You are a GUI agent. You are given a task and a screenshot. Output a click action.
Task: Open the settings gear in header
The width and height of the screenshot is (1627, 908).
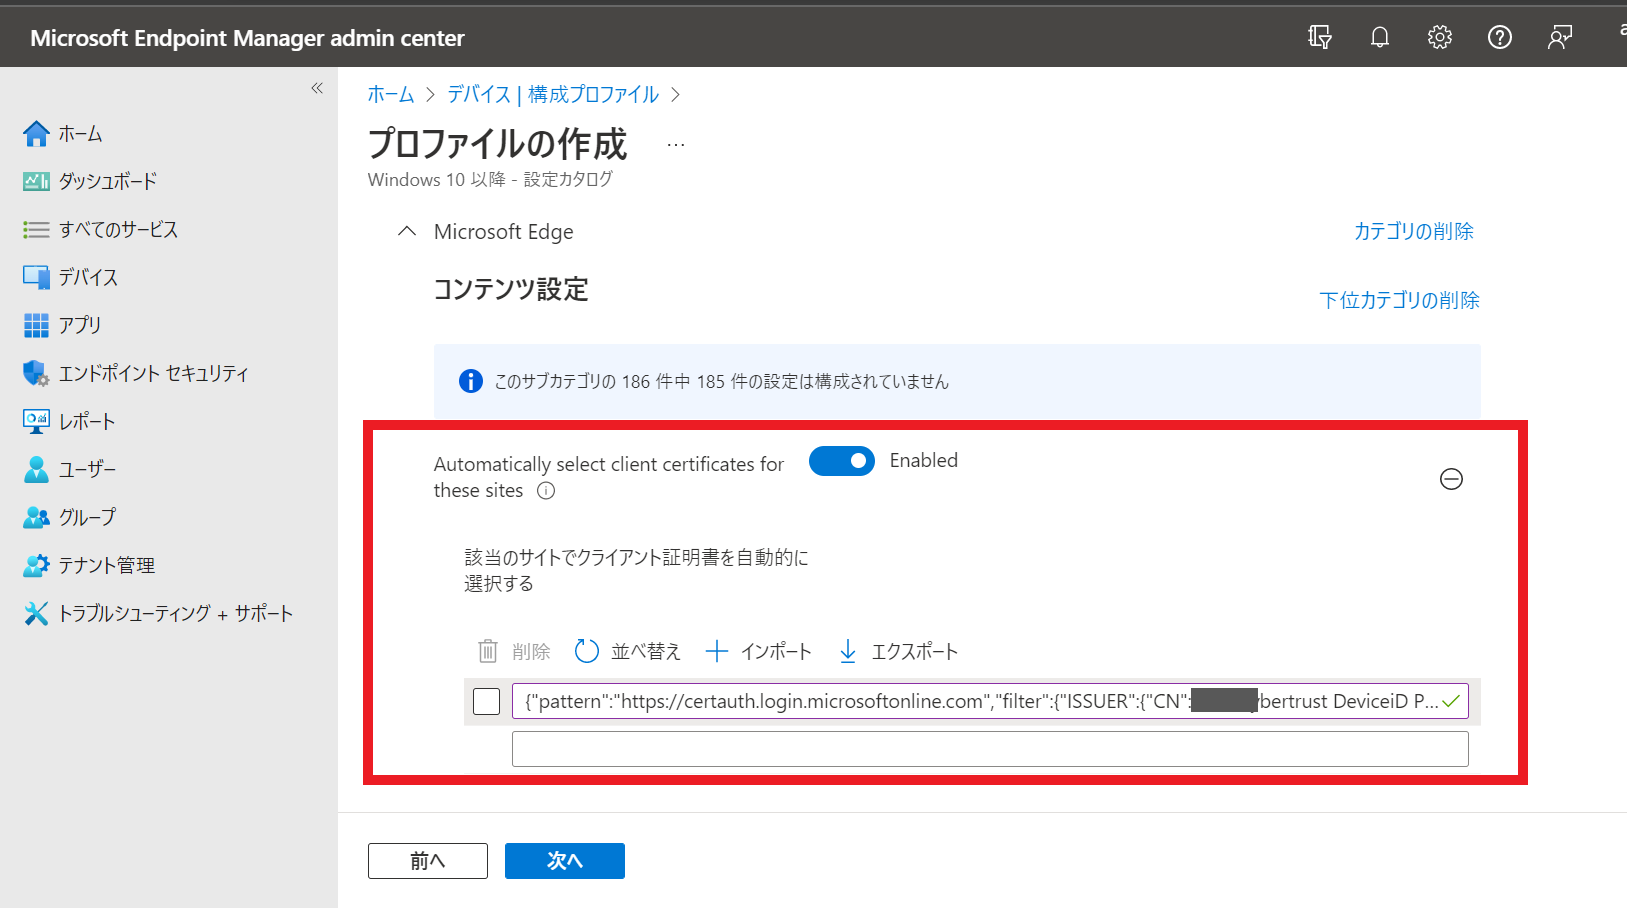1440,37
